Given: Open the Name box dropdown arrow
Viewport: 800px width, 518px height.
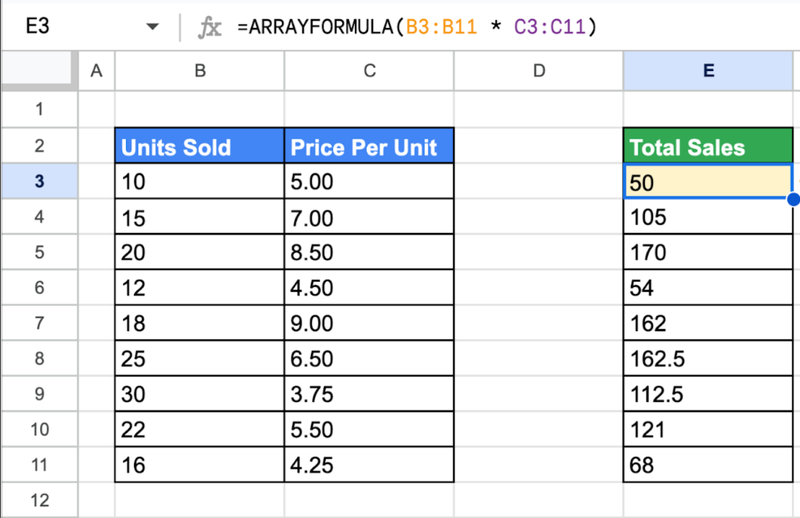Looking at the screenshot, I should pos(152,27).
